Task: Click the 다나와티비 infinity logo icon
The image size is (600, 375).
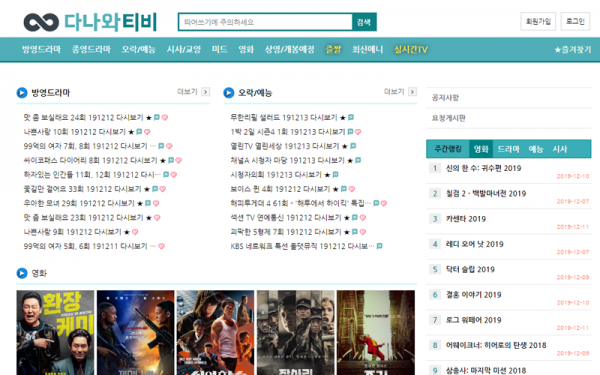Action: [41, 22]
